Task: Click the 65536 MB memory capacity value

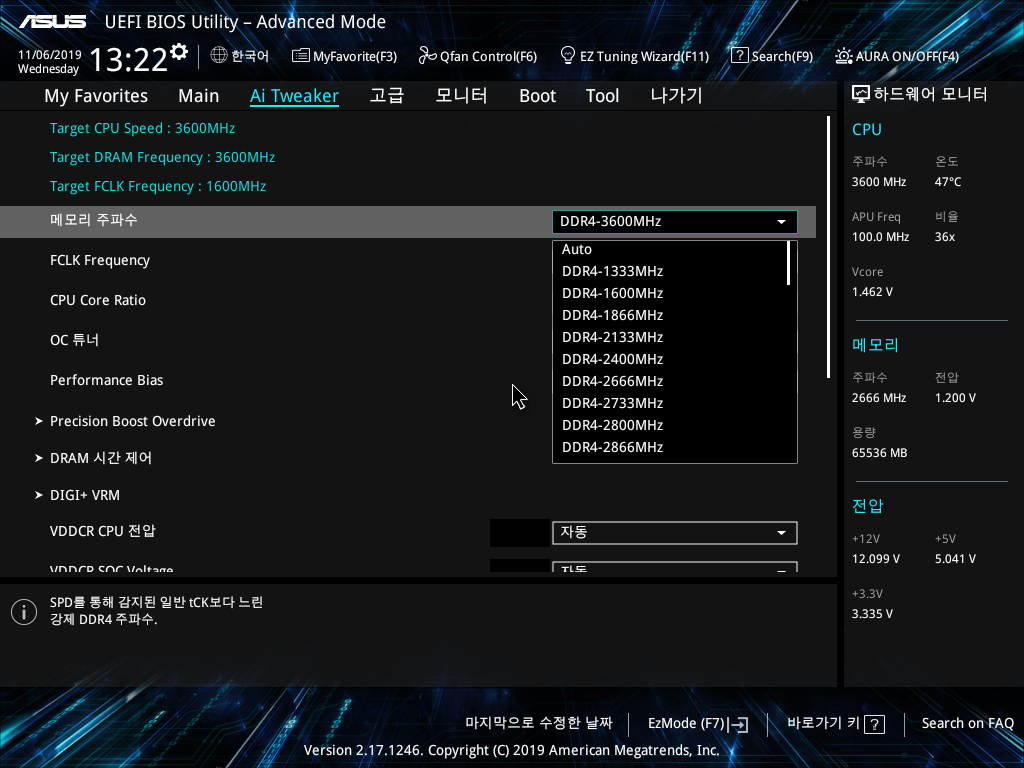Action: (x=879, y=453)
